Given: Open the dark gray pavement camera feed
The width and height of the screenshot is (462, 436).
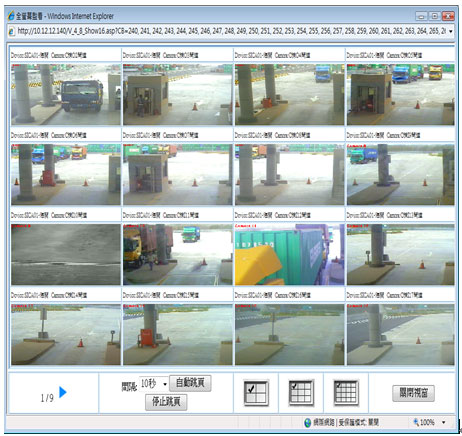Looking at the screenshot, I should (x=66, y=255).
